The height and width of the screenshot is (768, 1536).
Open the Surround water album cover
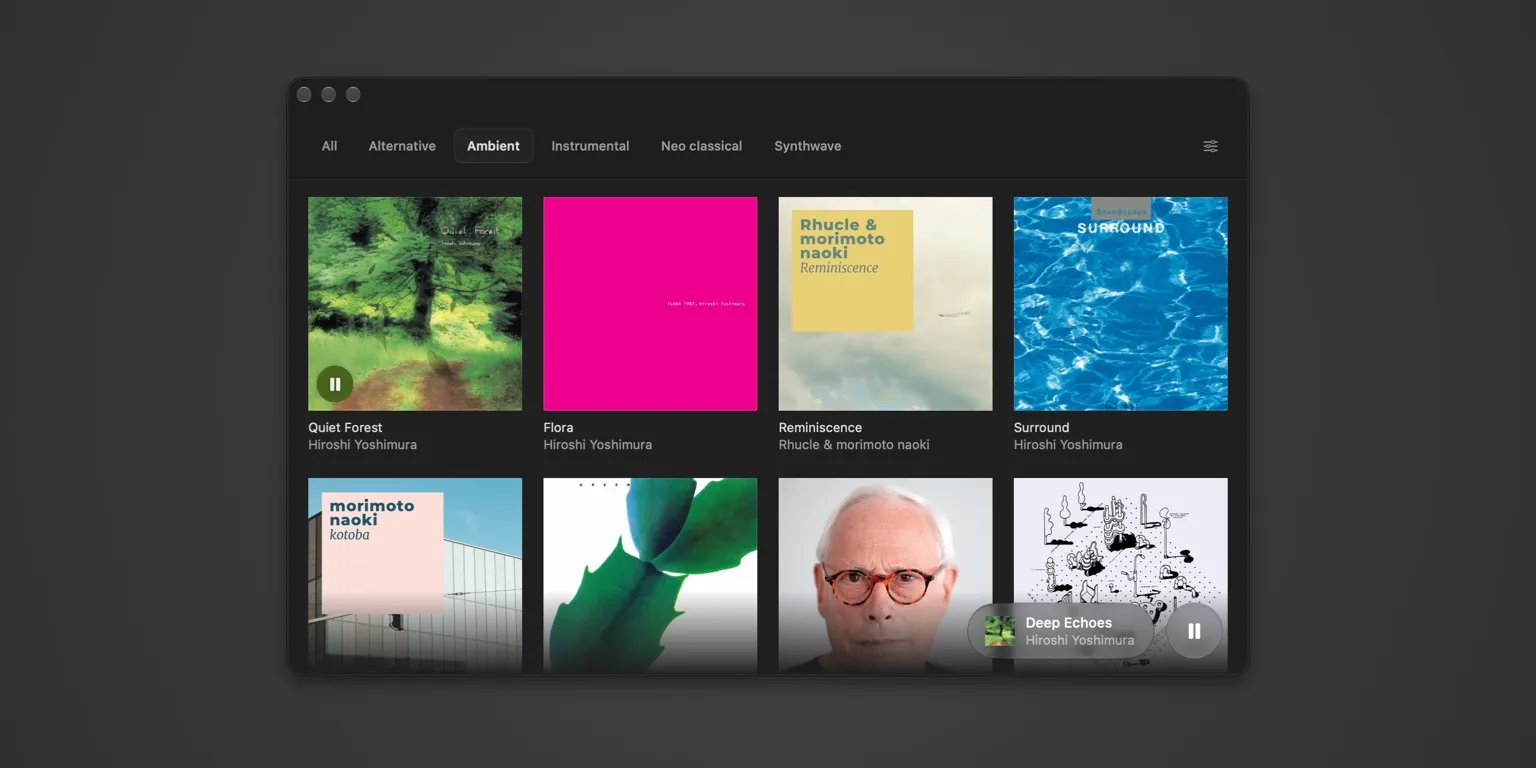tap(1121, 304)
